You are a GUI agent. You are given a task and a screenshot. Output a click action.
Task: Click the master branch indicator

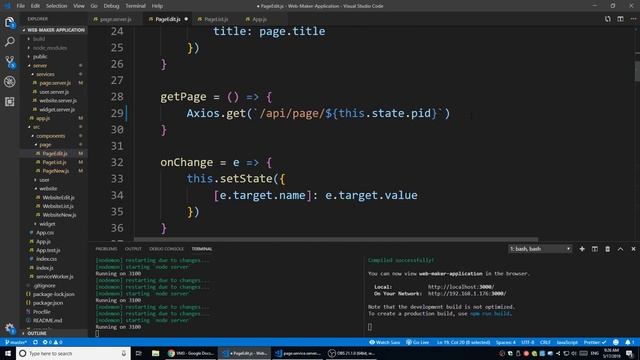pyautogui.click(x=16, y=342)
